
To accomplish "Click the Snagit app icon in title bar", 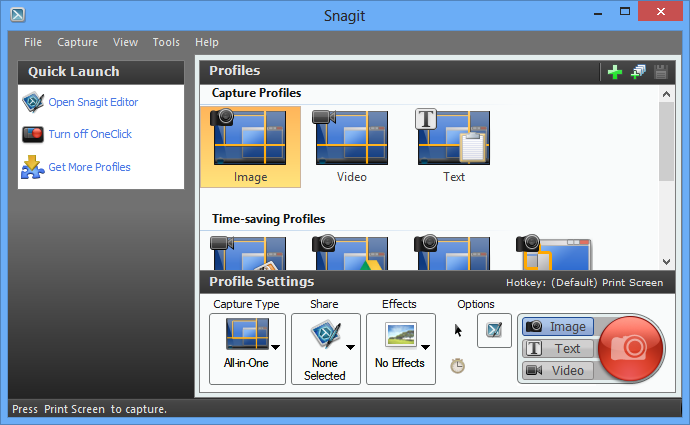I will pyautogui.click(x=18, y=15).
